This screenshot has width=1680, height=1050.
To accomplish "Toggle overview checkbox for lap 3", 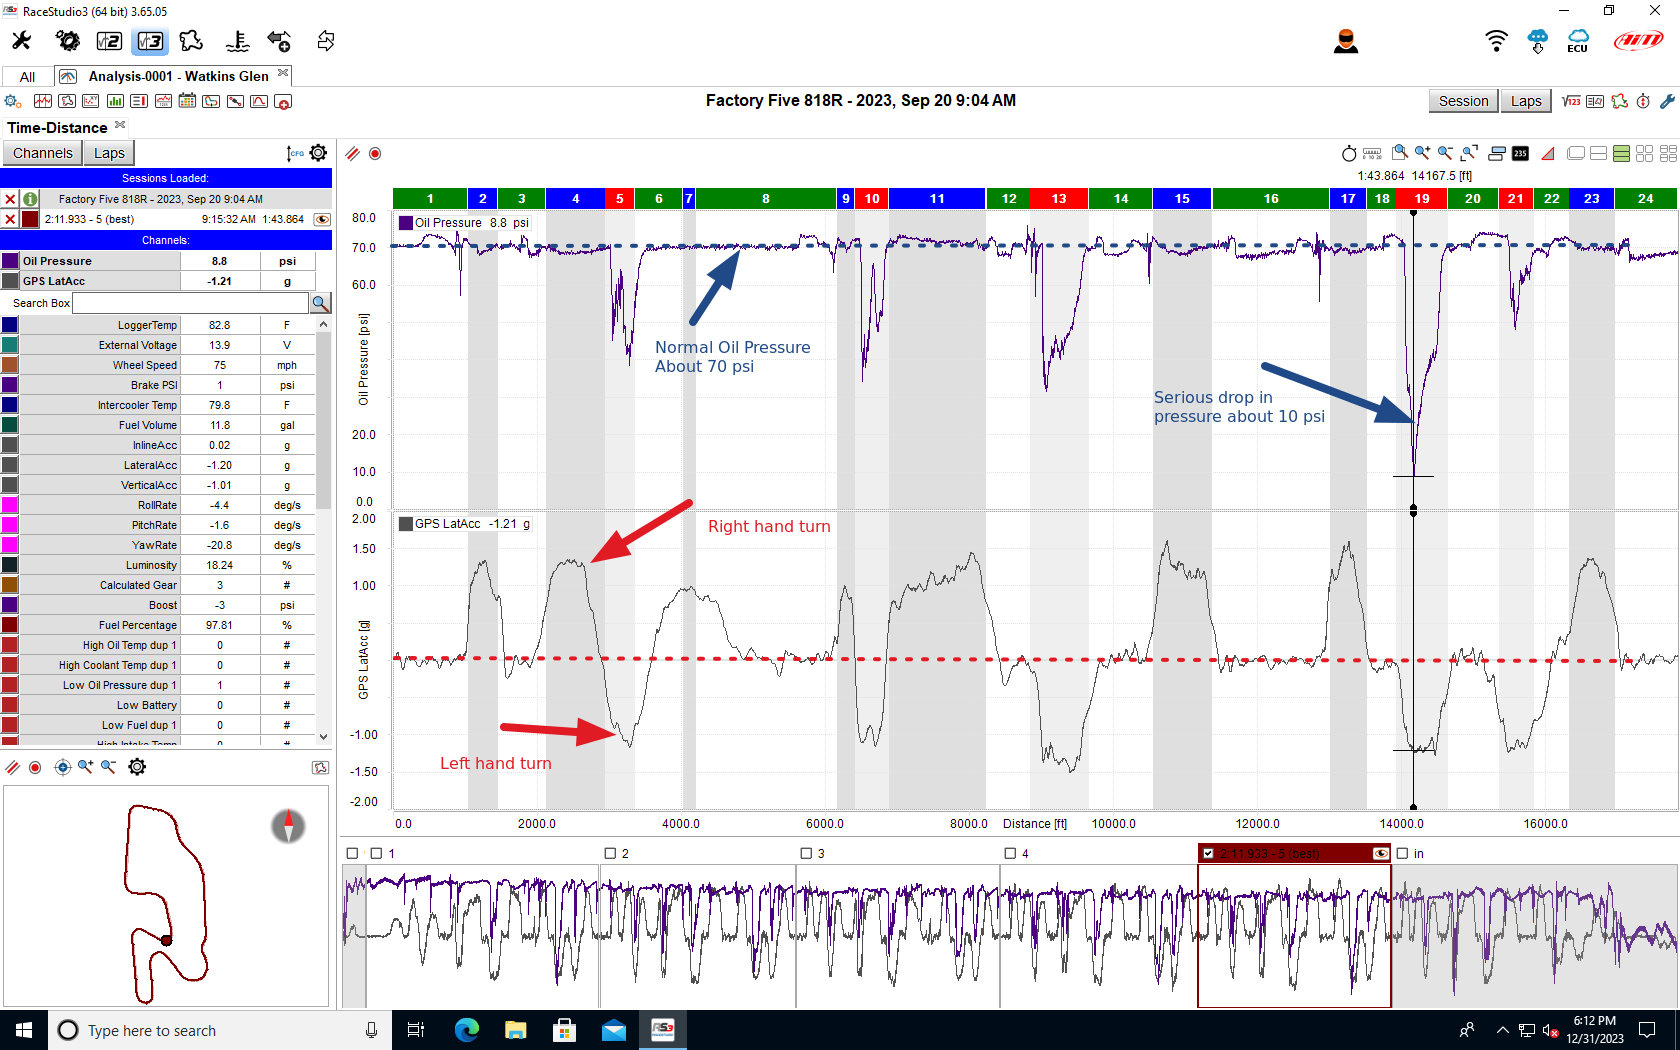I will pos(806,853).
